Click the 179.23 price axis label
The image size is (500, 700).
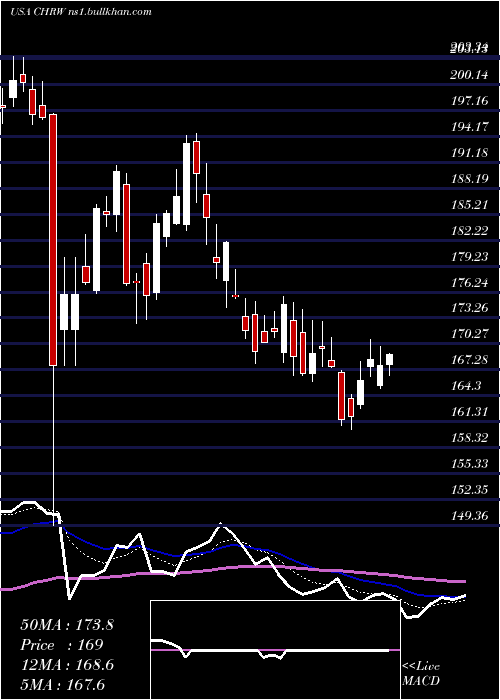click(469, 256)
